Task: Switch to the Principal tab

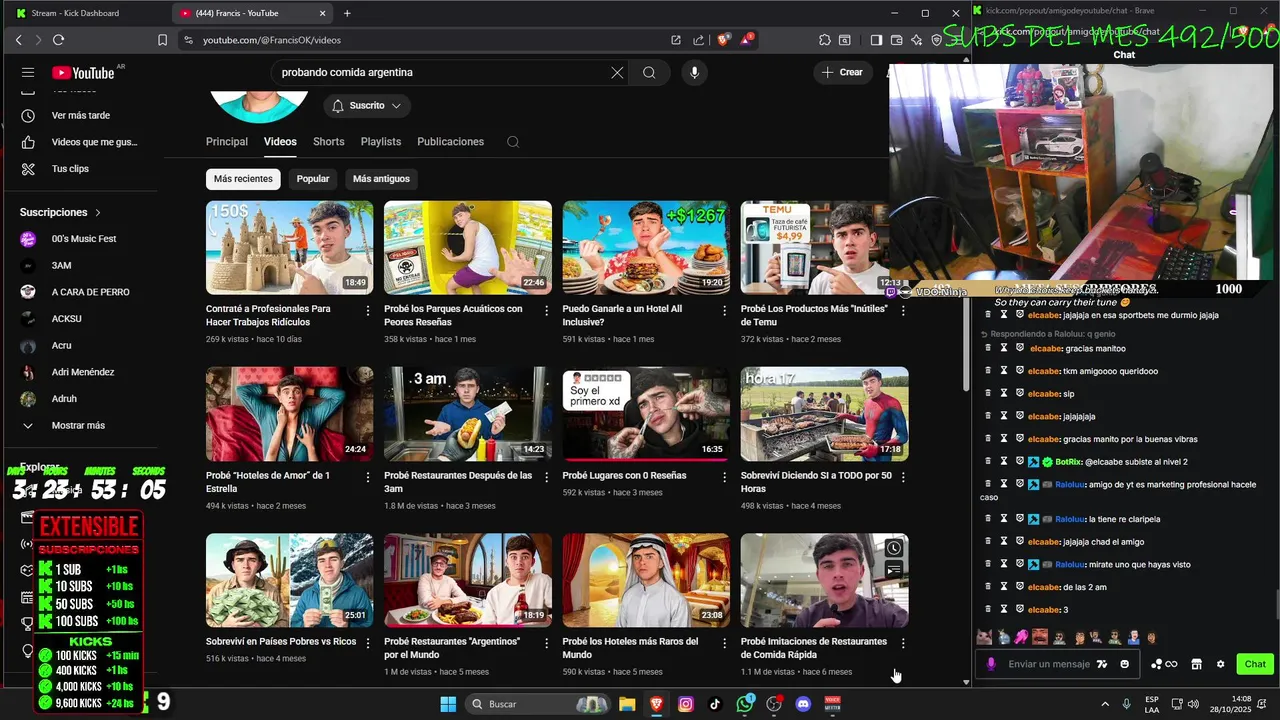Action: 227,142
